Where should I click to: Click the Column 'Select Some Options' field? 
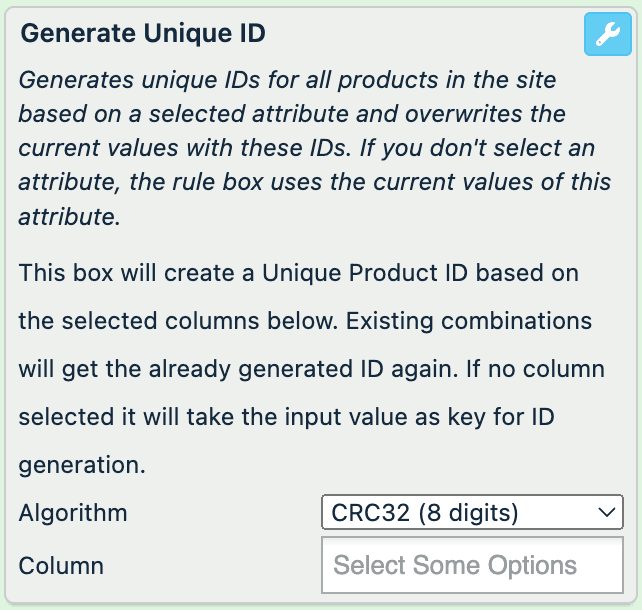(471, 565)
